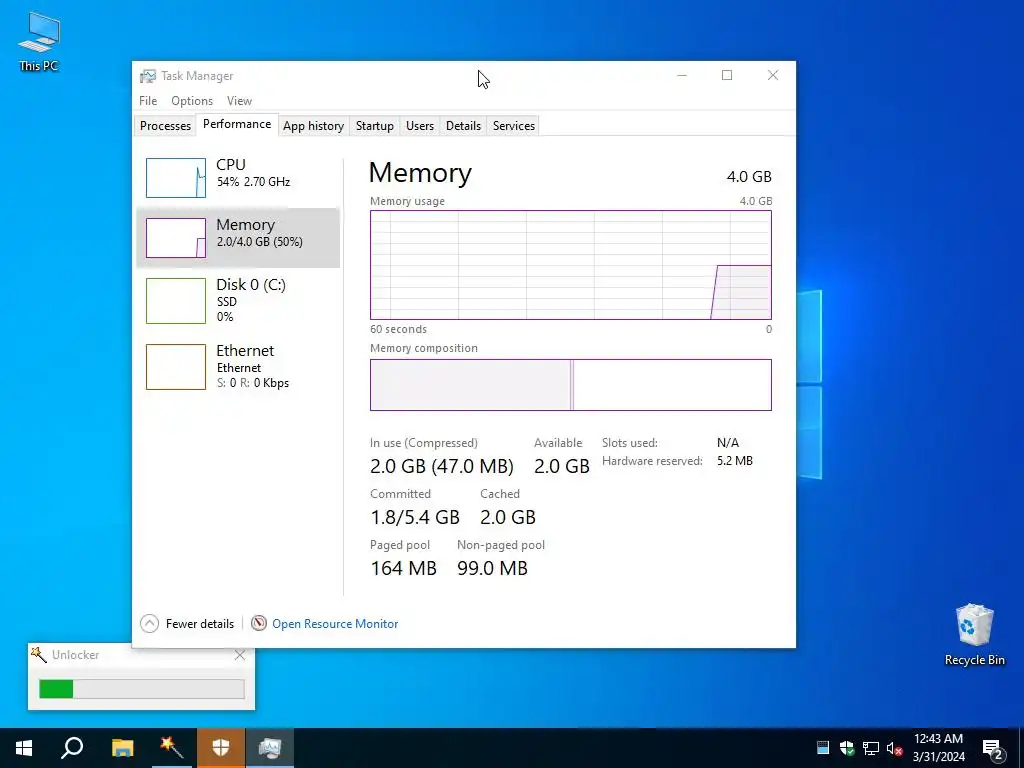1024x768 pixels.
Task: Switch to the Details tab
Action: pyautogui.click(x=464, y=125)
